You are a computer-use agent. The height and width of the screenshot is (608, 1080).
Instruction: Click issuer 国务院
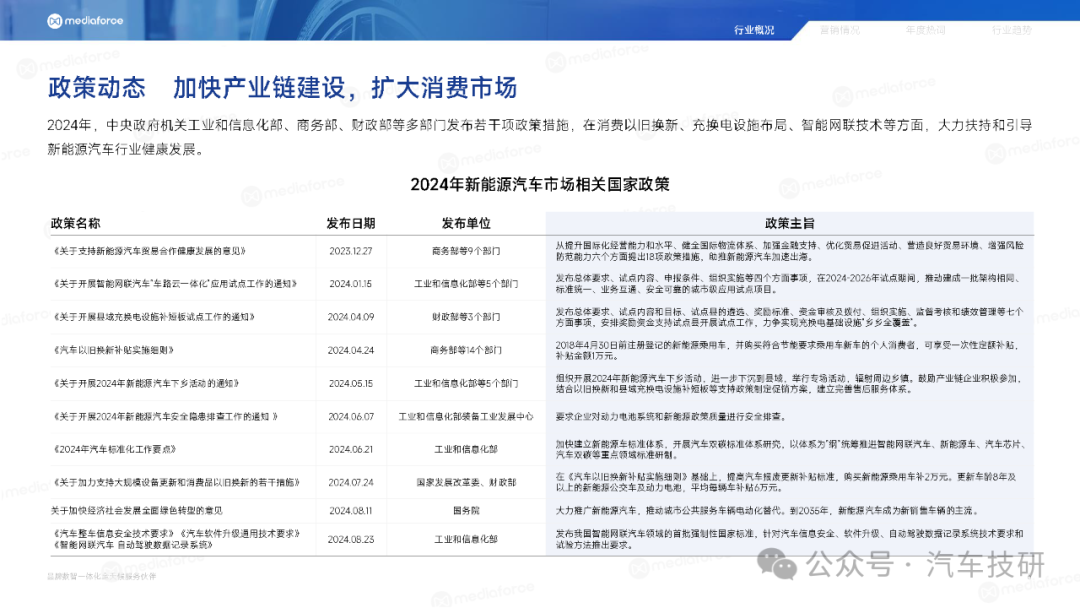(x=466, y=511)
